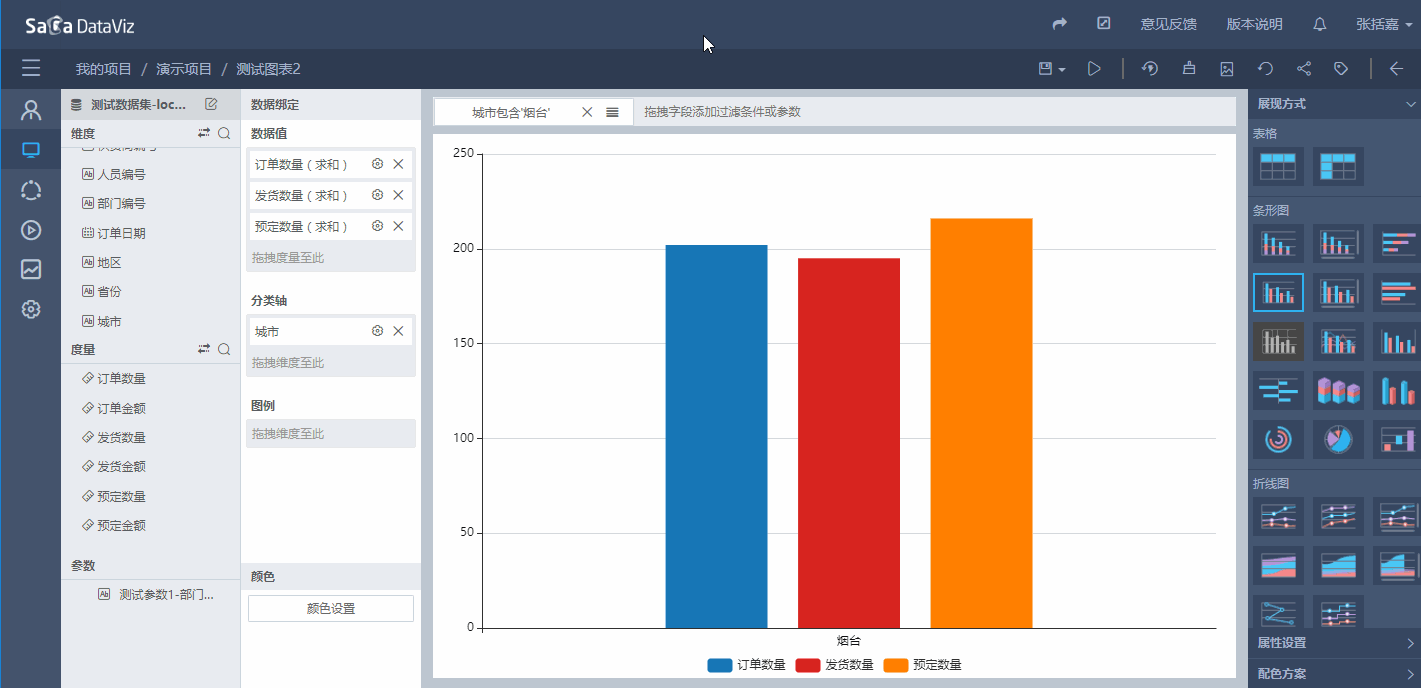Go to 演示项目 in the breadcrumb

[x=184, y=69]
